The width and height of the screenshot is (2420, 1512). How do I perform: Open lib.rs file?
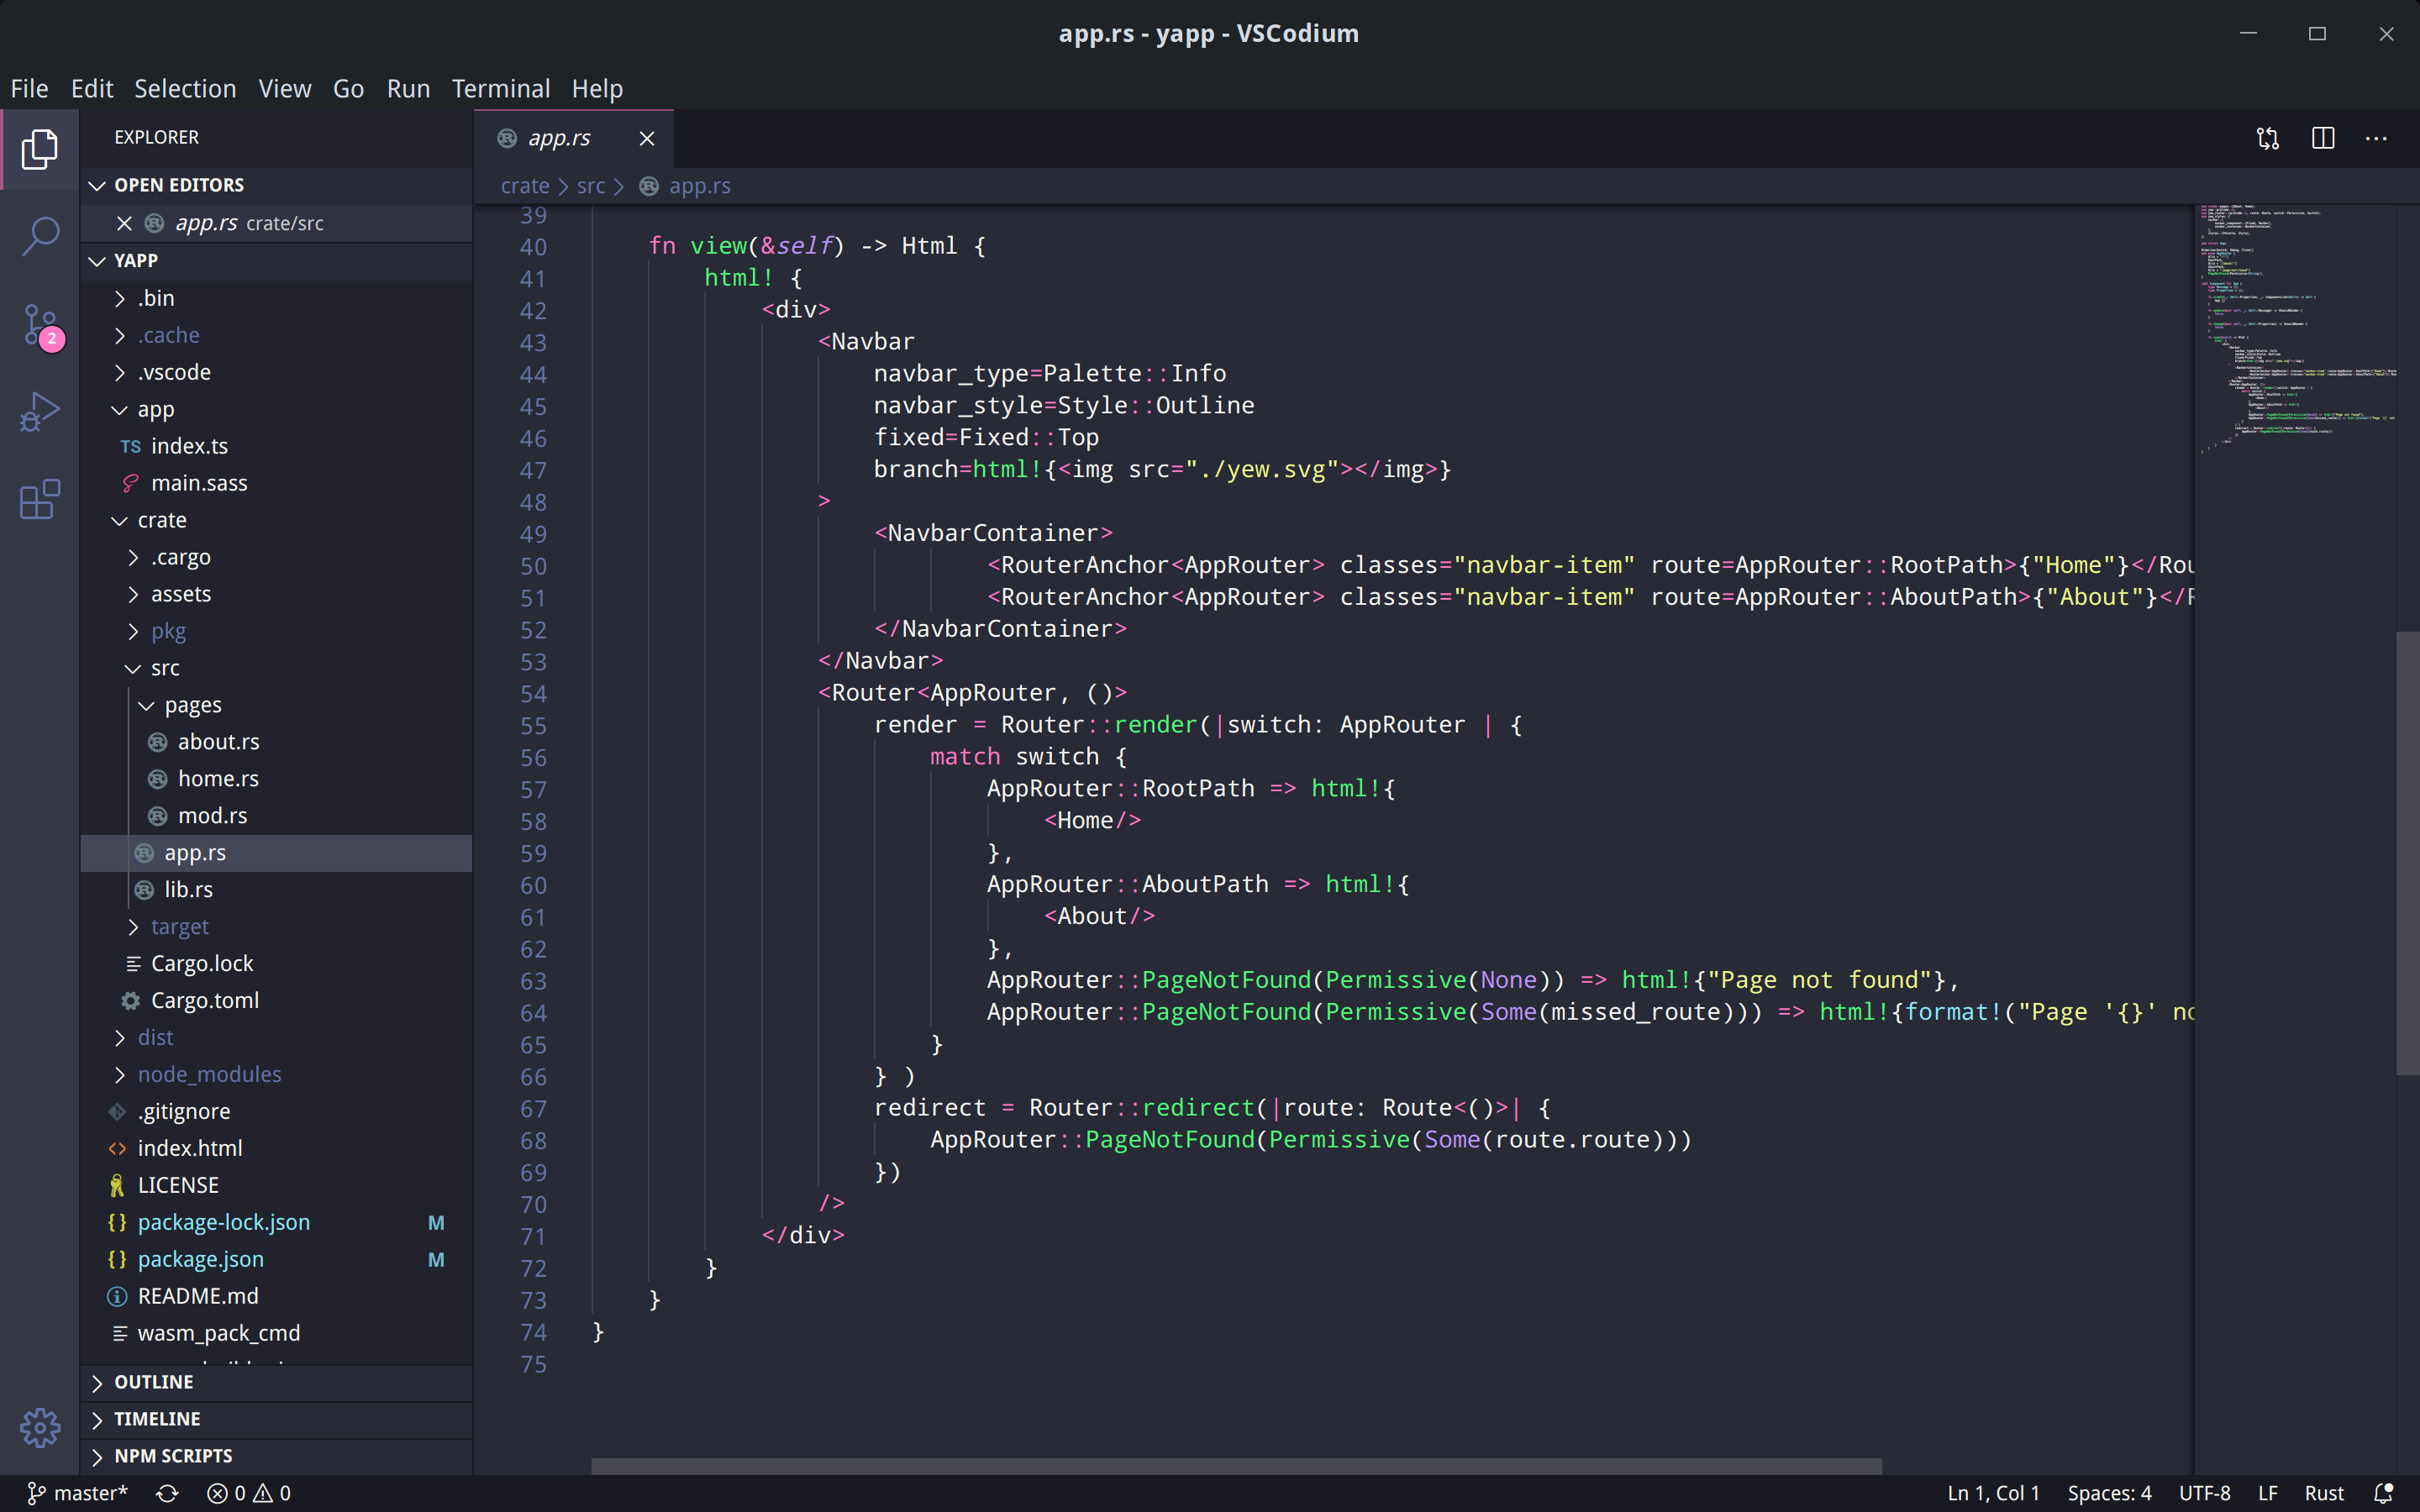(x=277, y=890)
